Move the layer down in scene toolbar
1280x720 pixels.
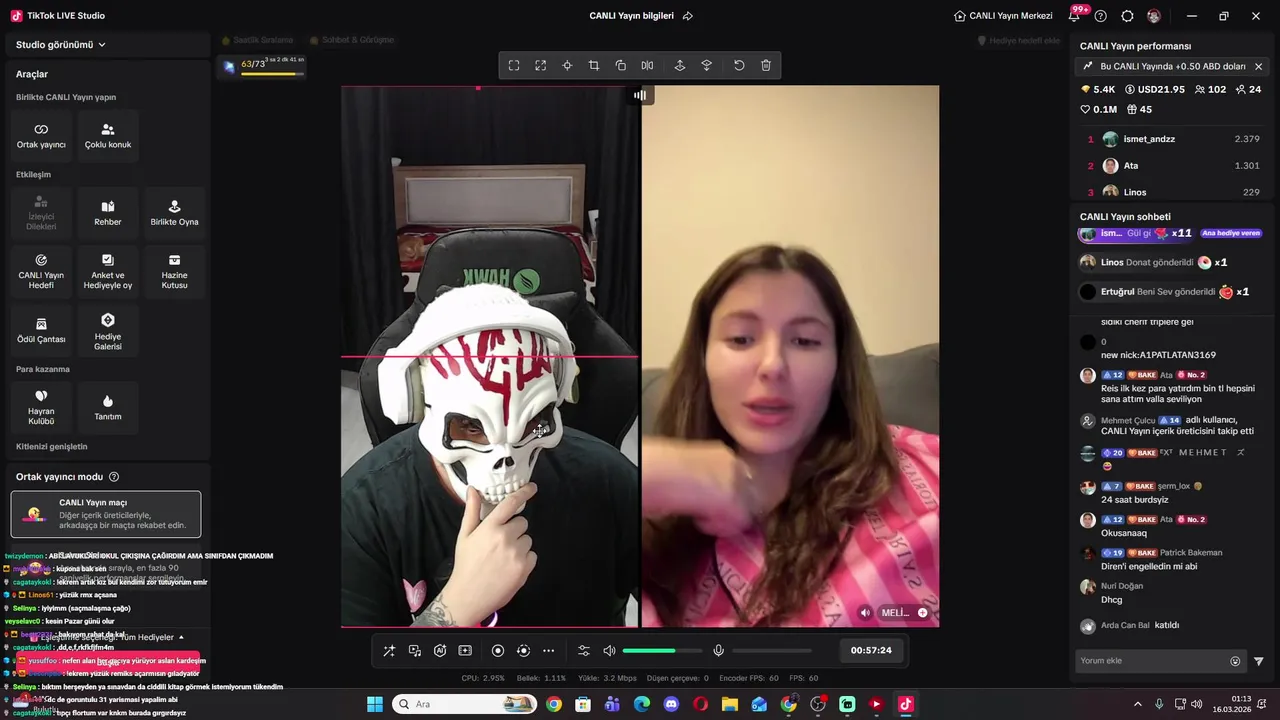point(707,66)
